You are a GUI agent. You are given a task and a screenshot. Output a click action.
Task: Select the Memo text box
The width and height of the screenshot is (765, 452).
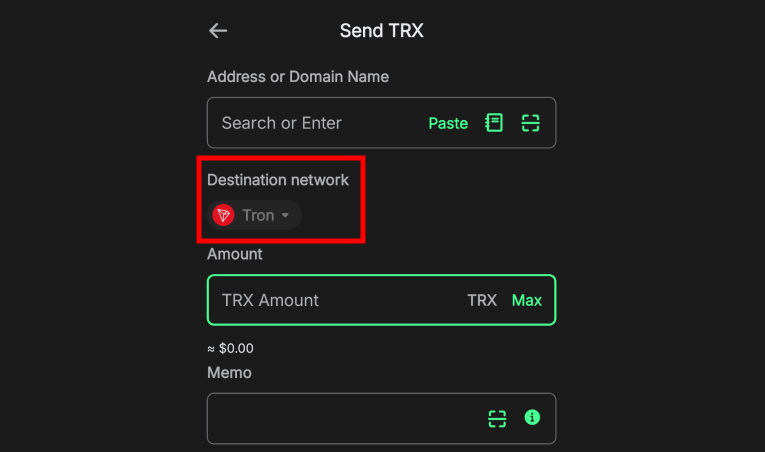340,418
